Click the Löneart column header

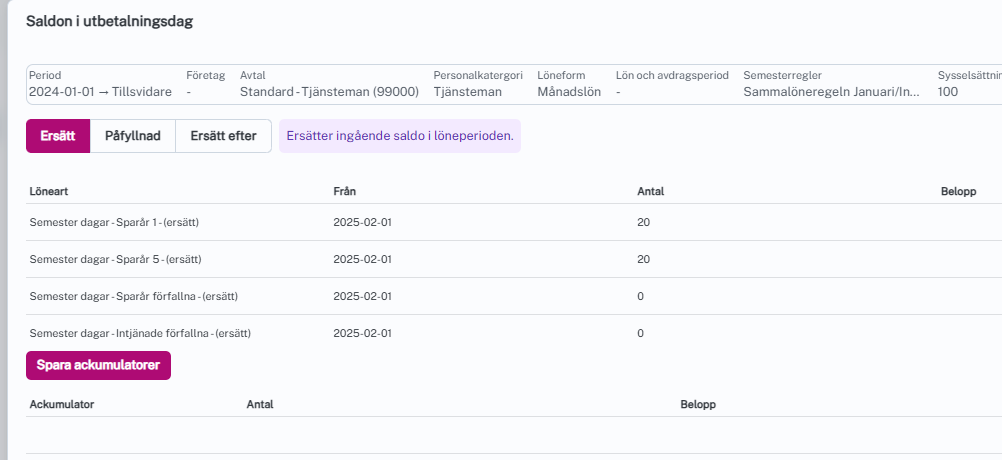[49, 191]
